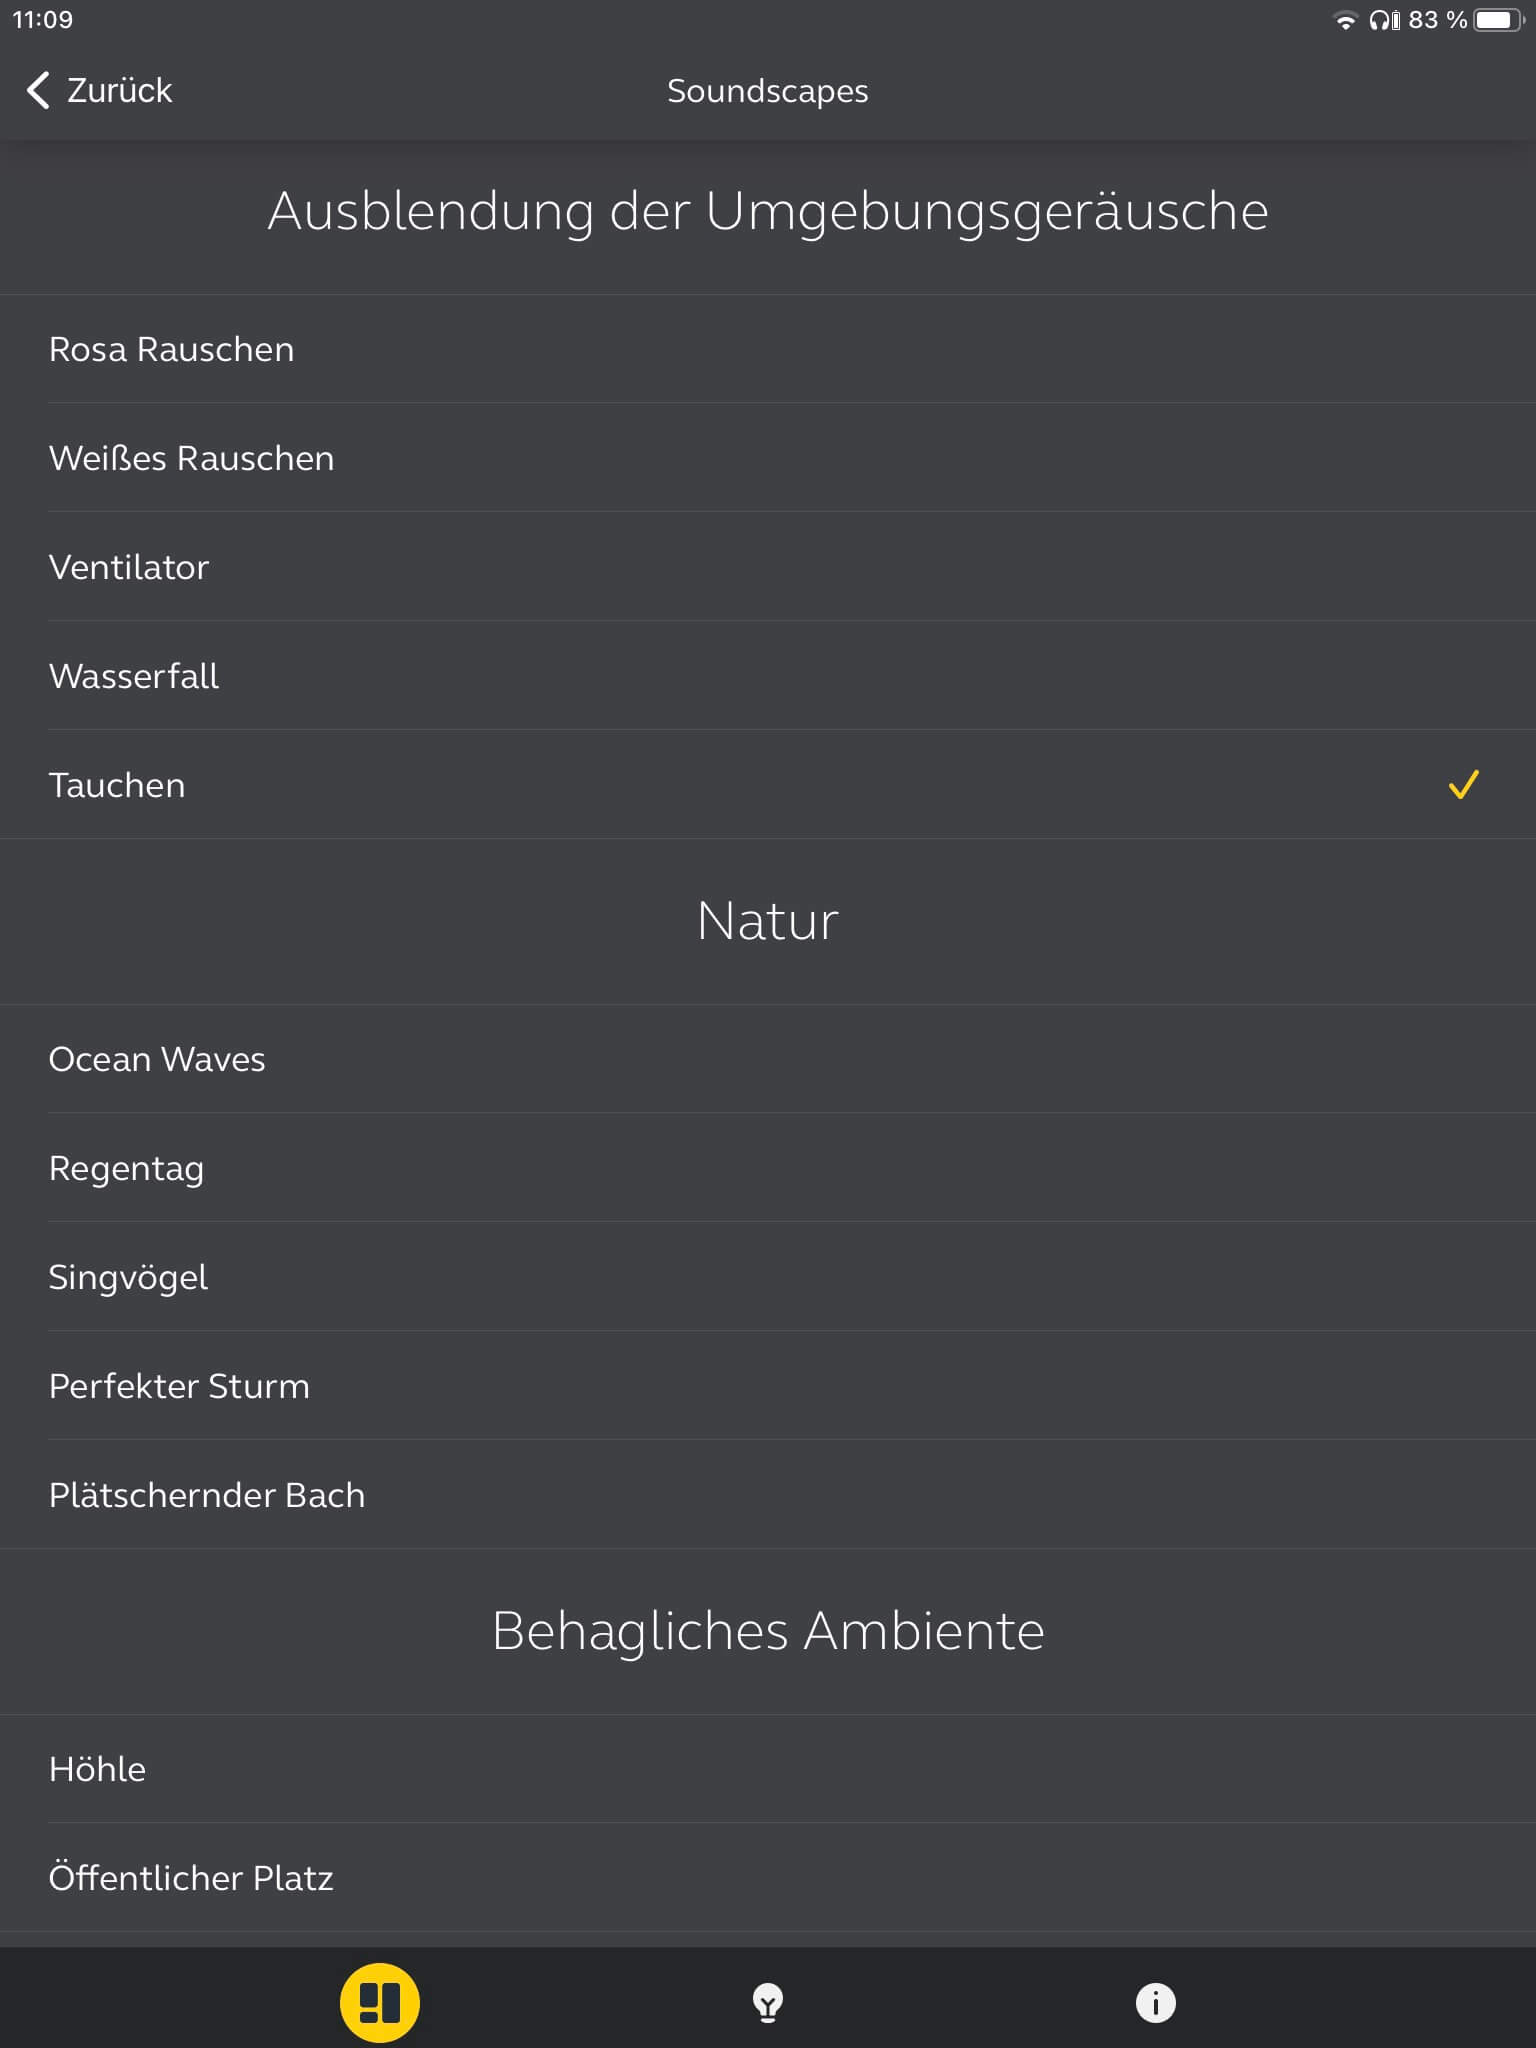
Task: Select the Singvögel soundscape
Action: (128, 1277)
